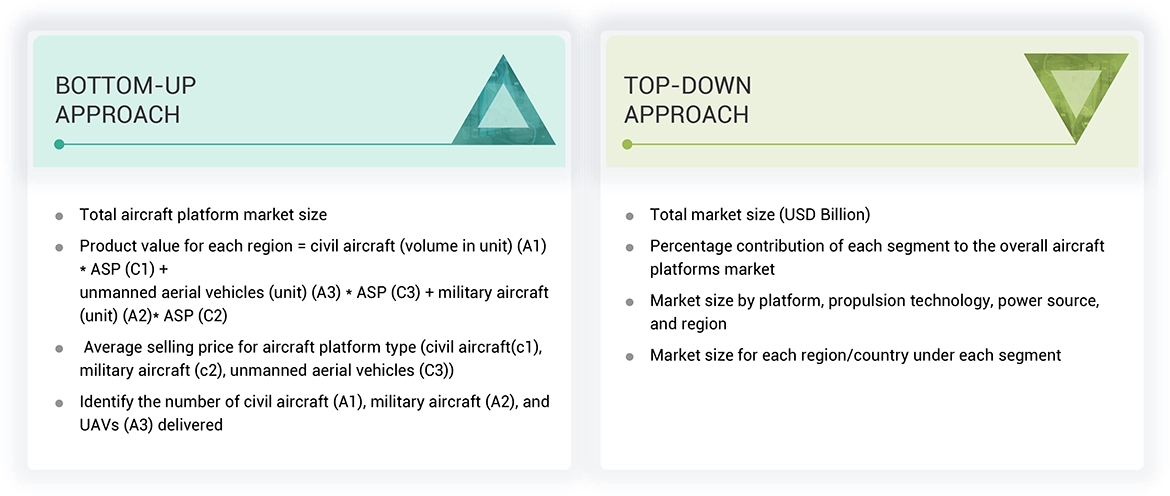
Task: Click bullet beside Total market size (USD Billion)
Action: pos(630,216)
